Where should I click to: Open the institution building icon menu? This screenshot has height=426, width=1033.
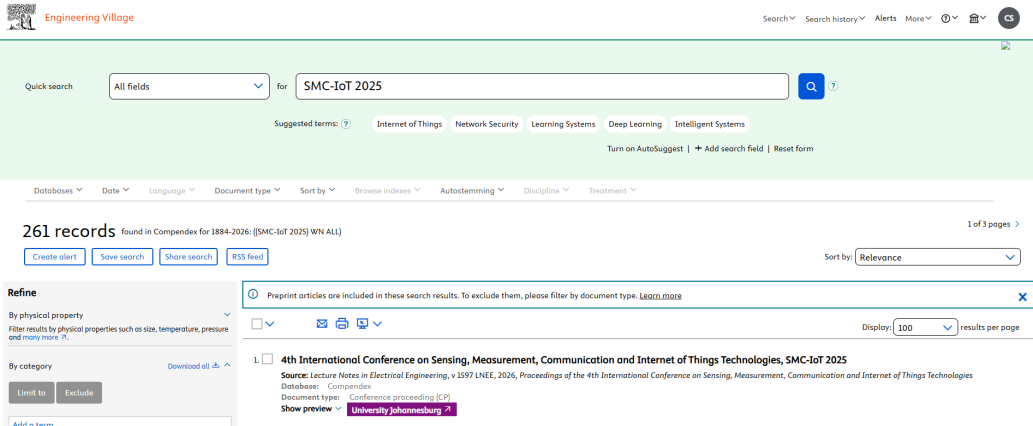click(x=977, y=18)
